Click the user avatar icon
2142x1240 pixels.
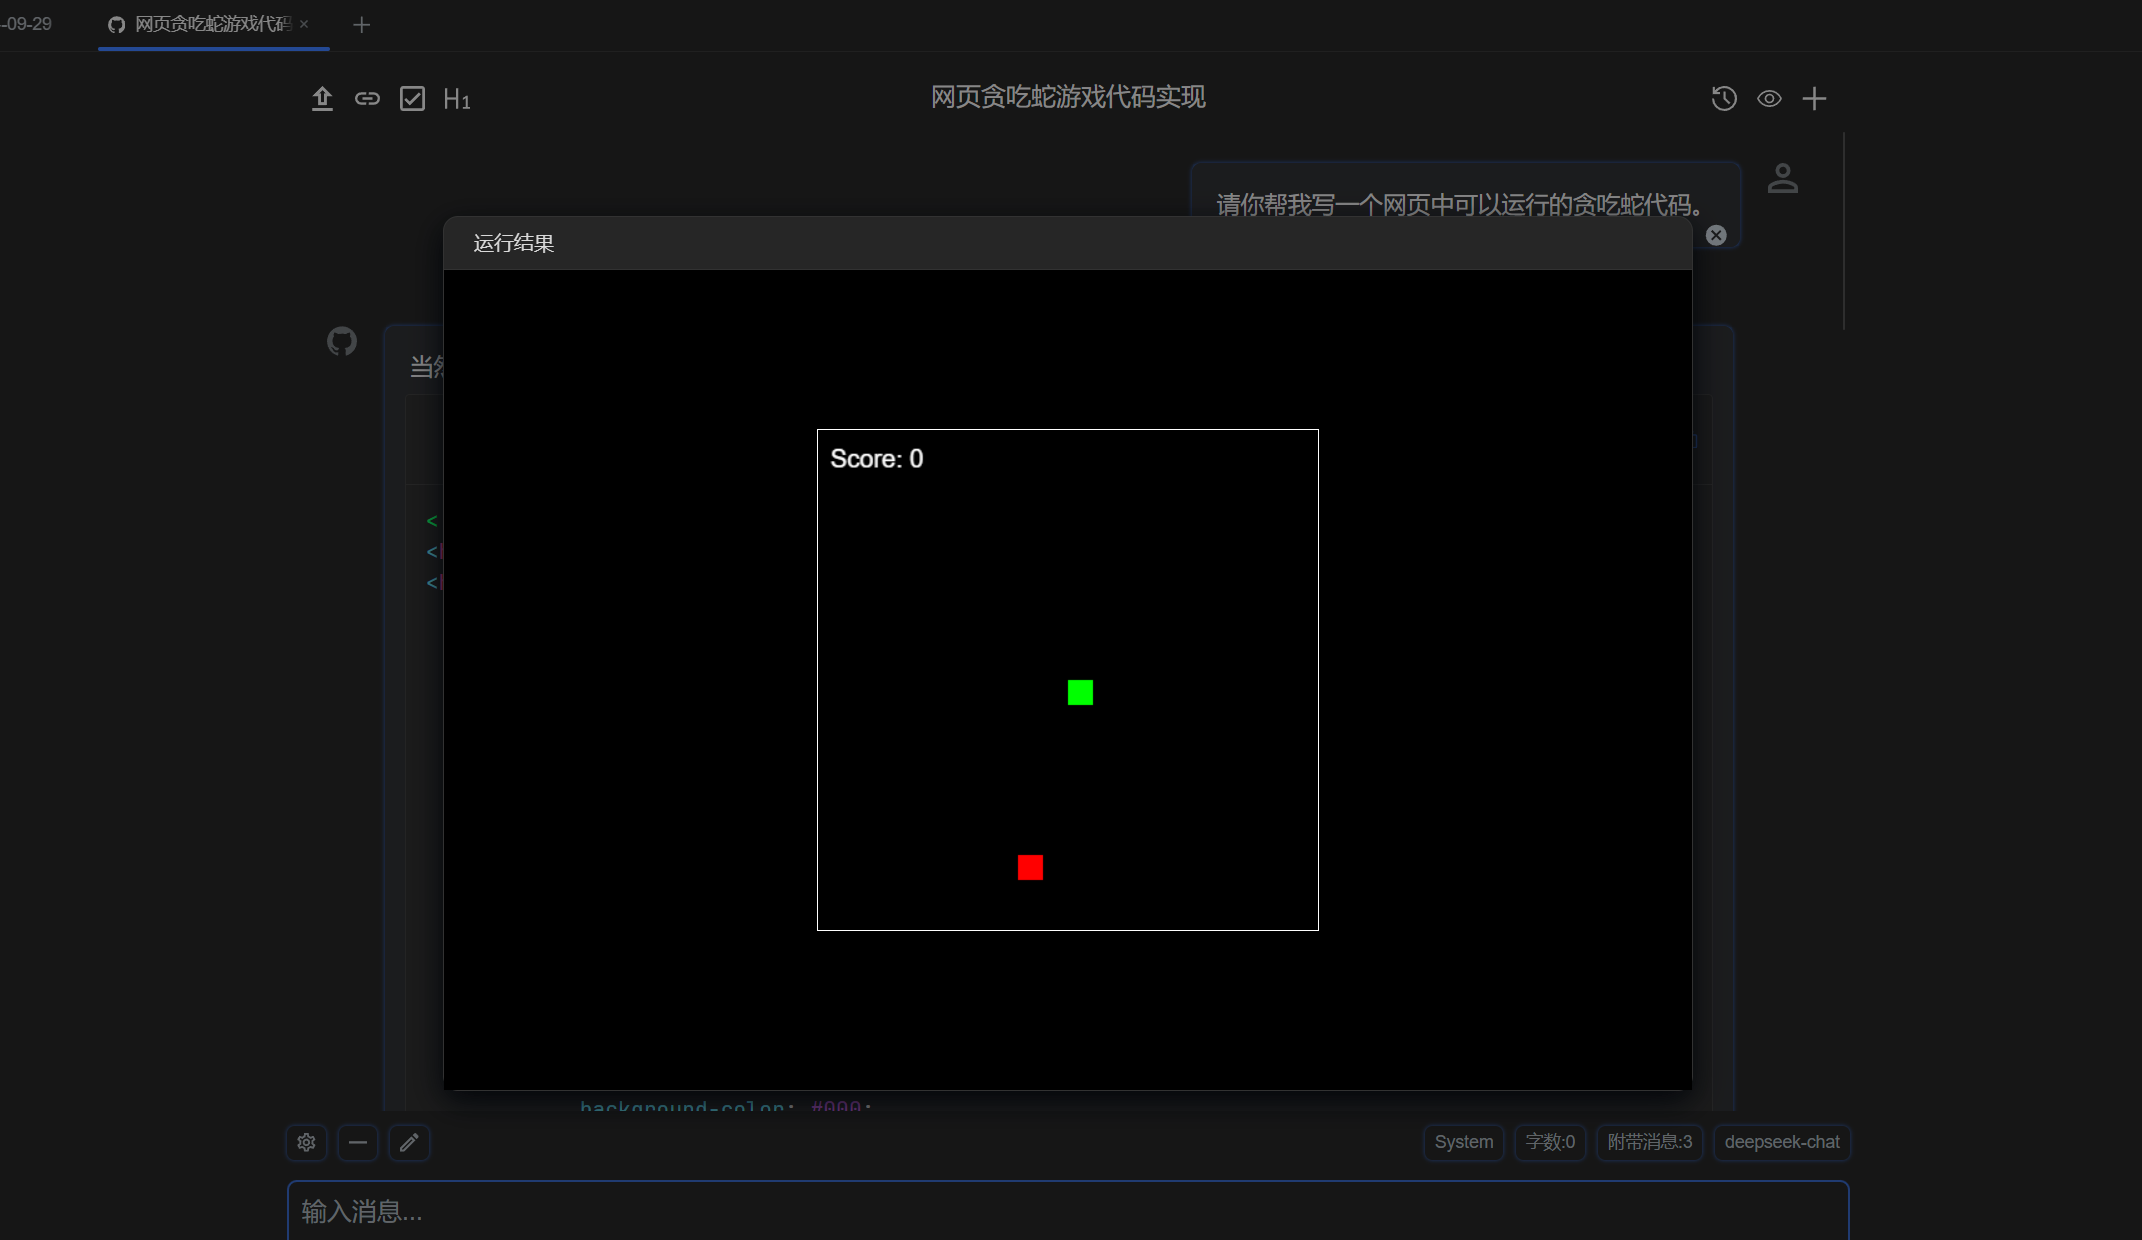click(x=1782, y=179)
